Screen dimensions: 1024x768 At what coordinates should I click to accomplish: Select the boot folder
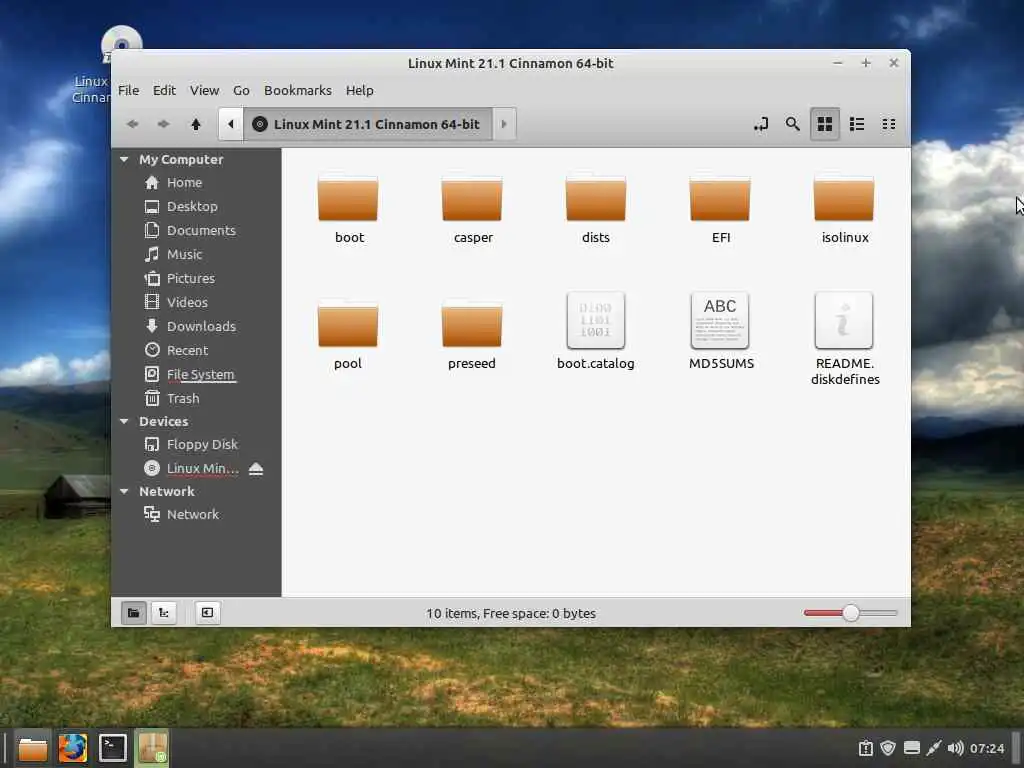348,210
